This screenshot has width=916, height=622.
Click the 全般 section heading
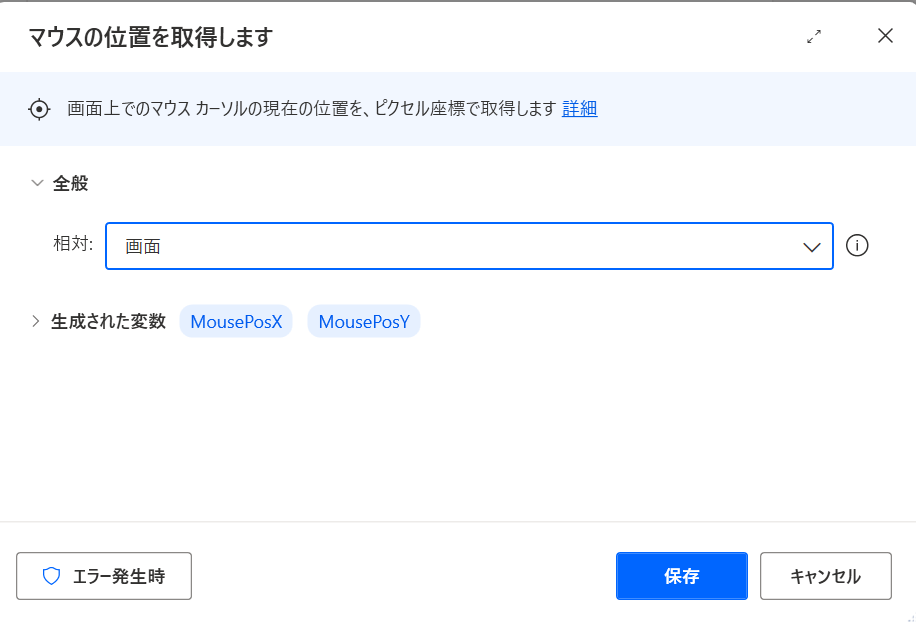71,183
